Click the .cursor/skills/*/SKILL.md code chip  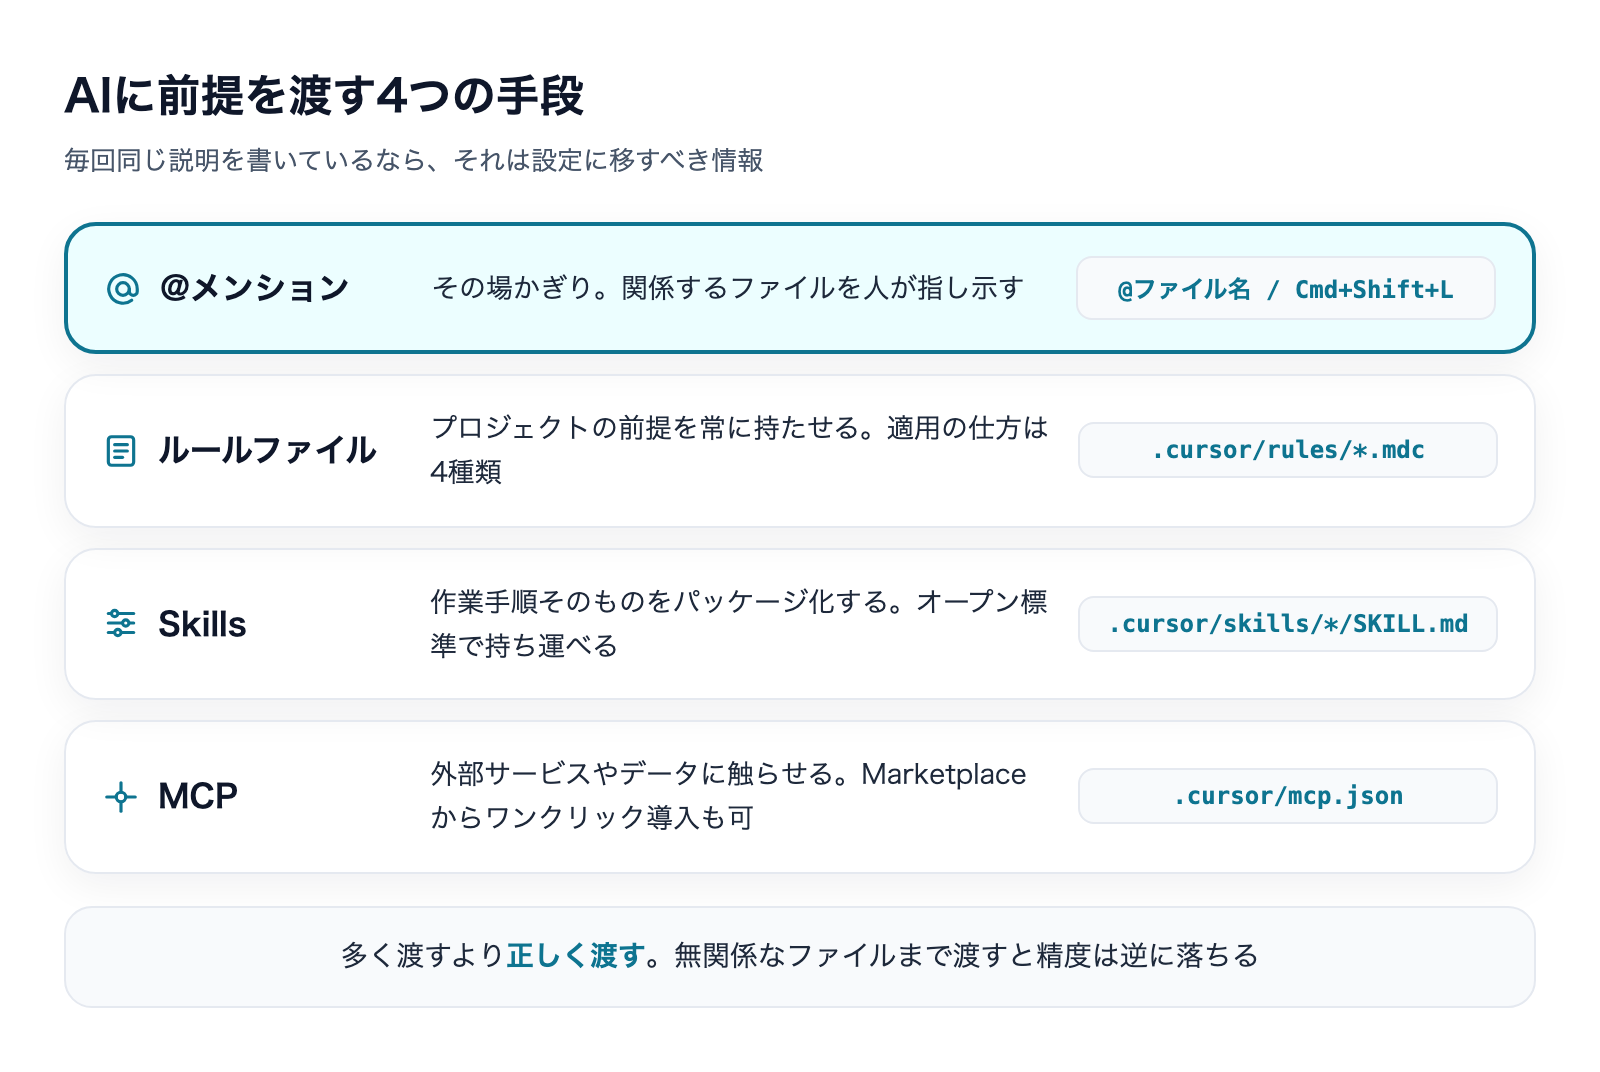(1288, 624)
